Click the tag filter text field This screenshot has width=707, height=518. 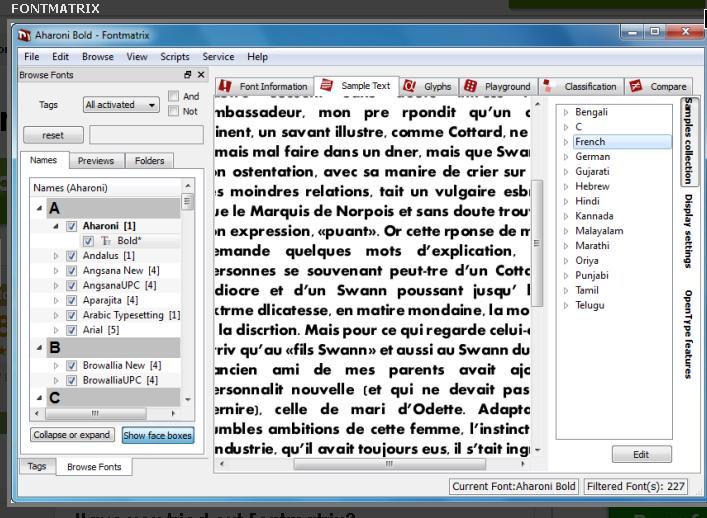[147, 135]
